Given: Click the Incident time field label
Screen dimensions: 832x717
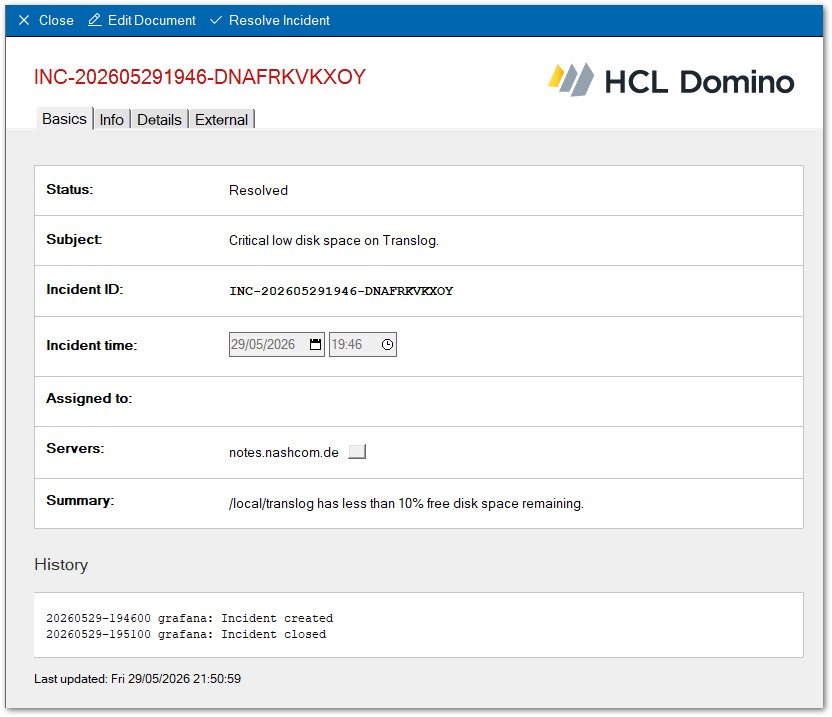Looking at the screenshot, I should [91, 345].
